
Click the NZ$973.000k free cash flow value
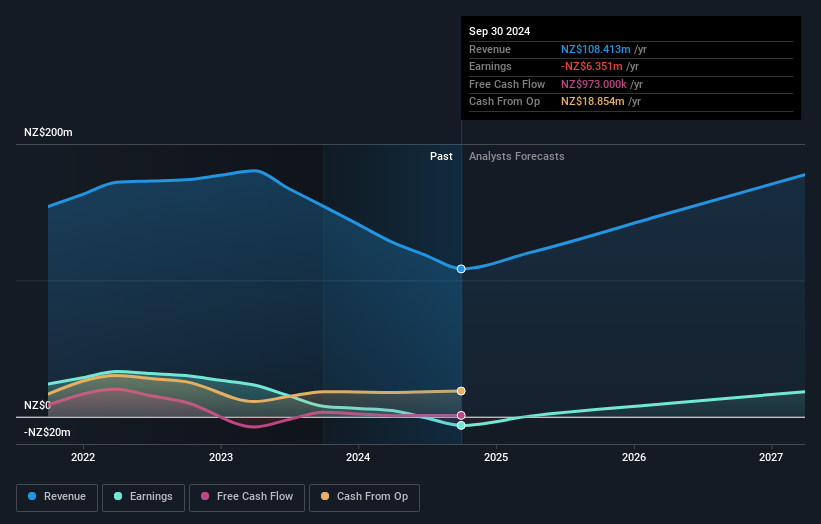click(x=594, y=84)
